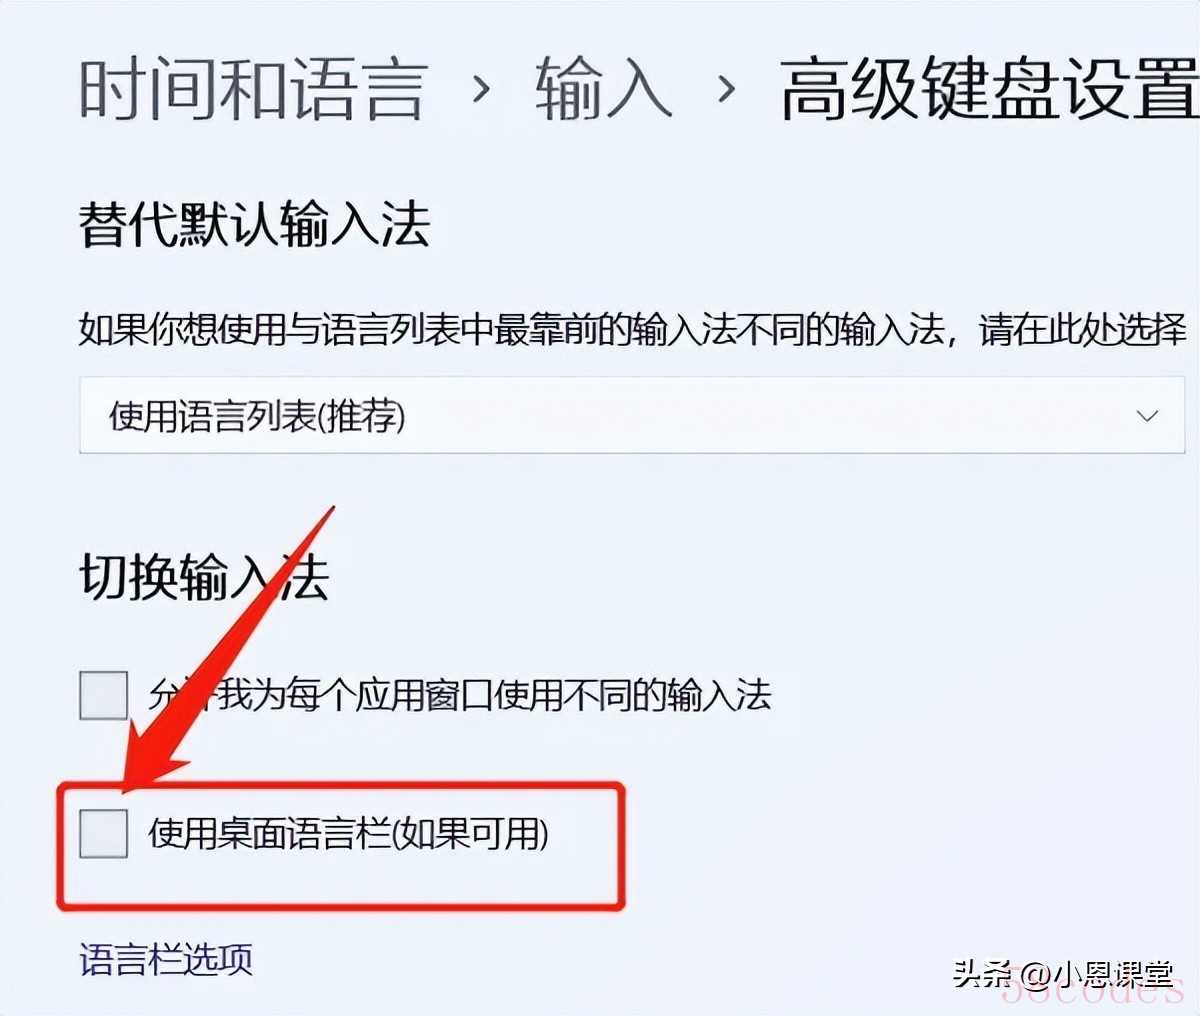The image size is (1200, 1016).
Task: Click the 替代默认输入法 section heading
Action: (x=254, y=223)
